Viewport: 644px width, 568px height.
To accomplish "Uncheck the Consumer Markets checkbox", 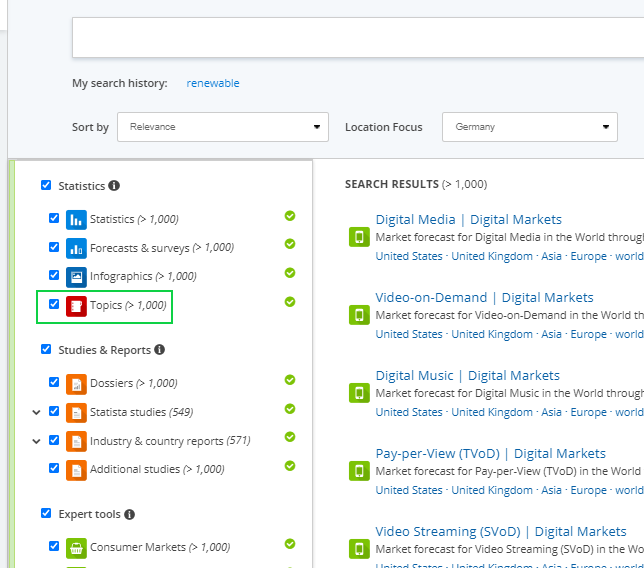I will pyautogui.click(x=54, y=546).
